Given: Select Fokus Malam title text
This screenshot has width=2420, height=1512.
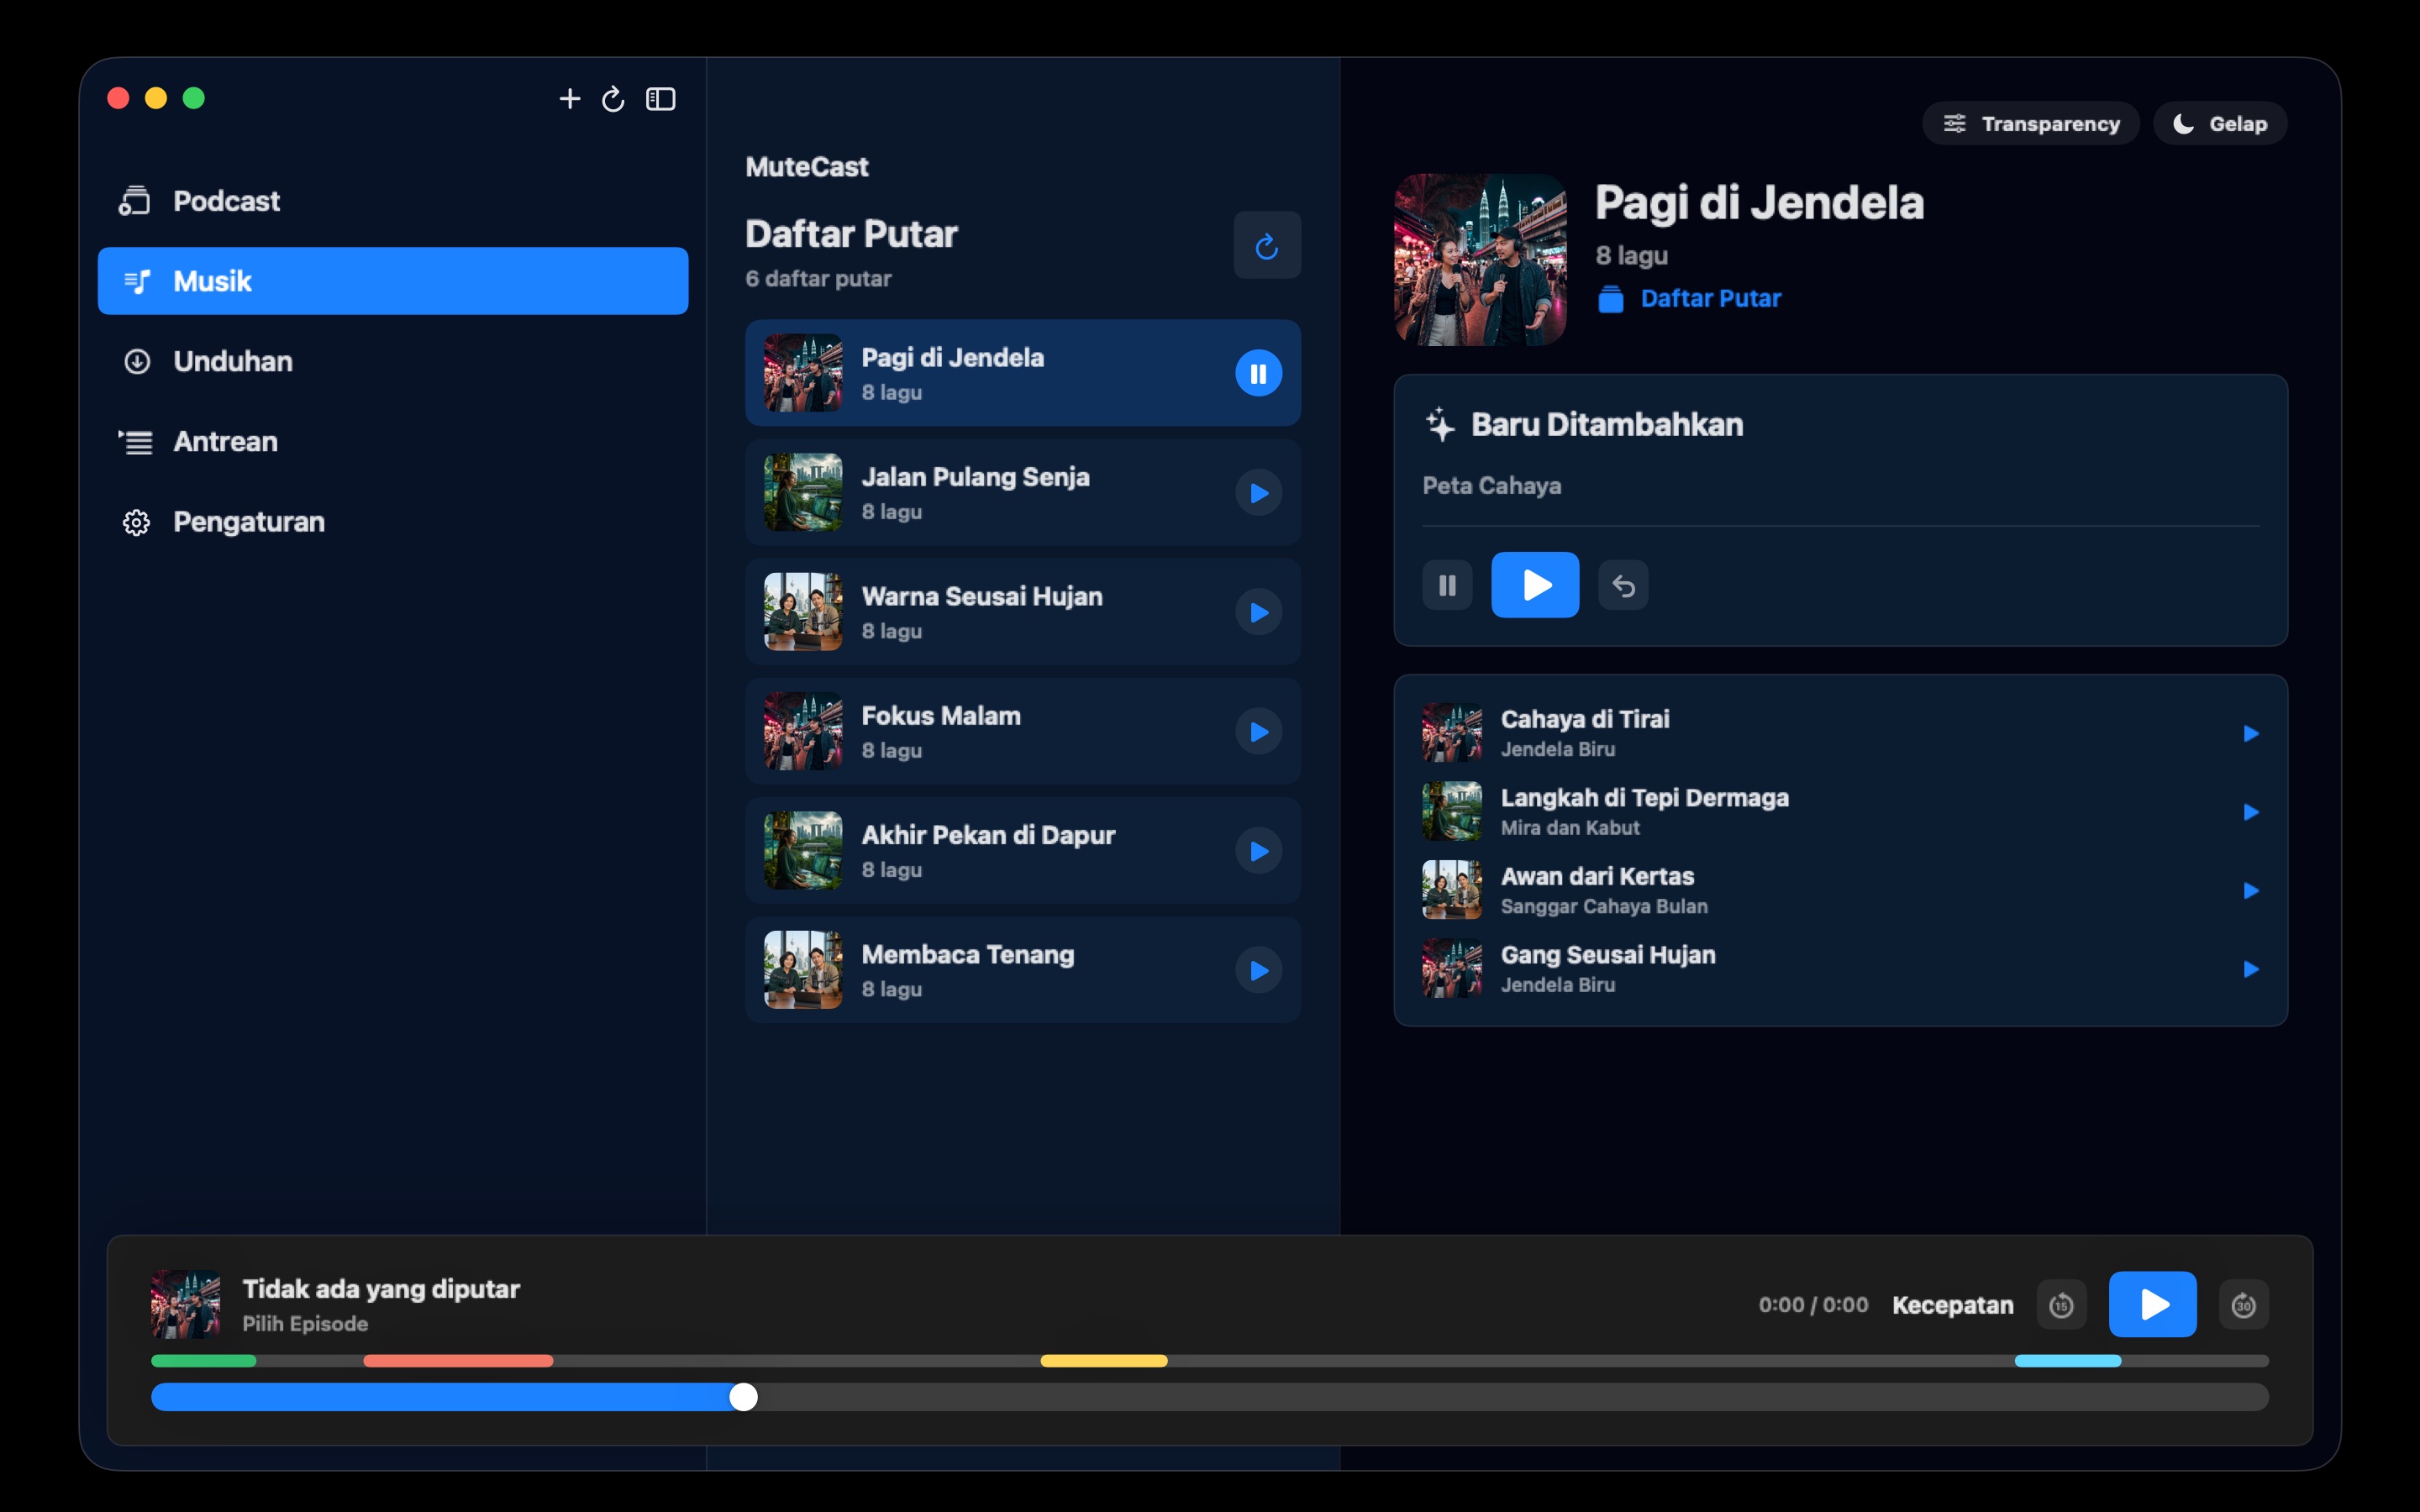Looking at the screenshot, I should [941, 716].
